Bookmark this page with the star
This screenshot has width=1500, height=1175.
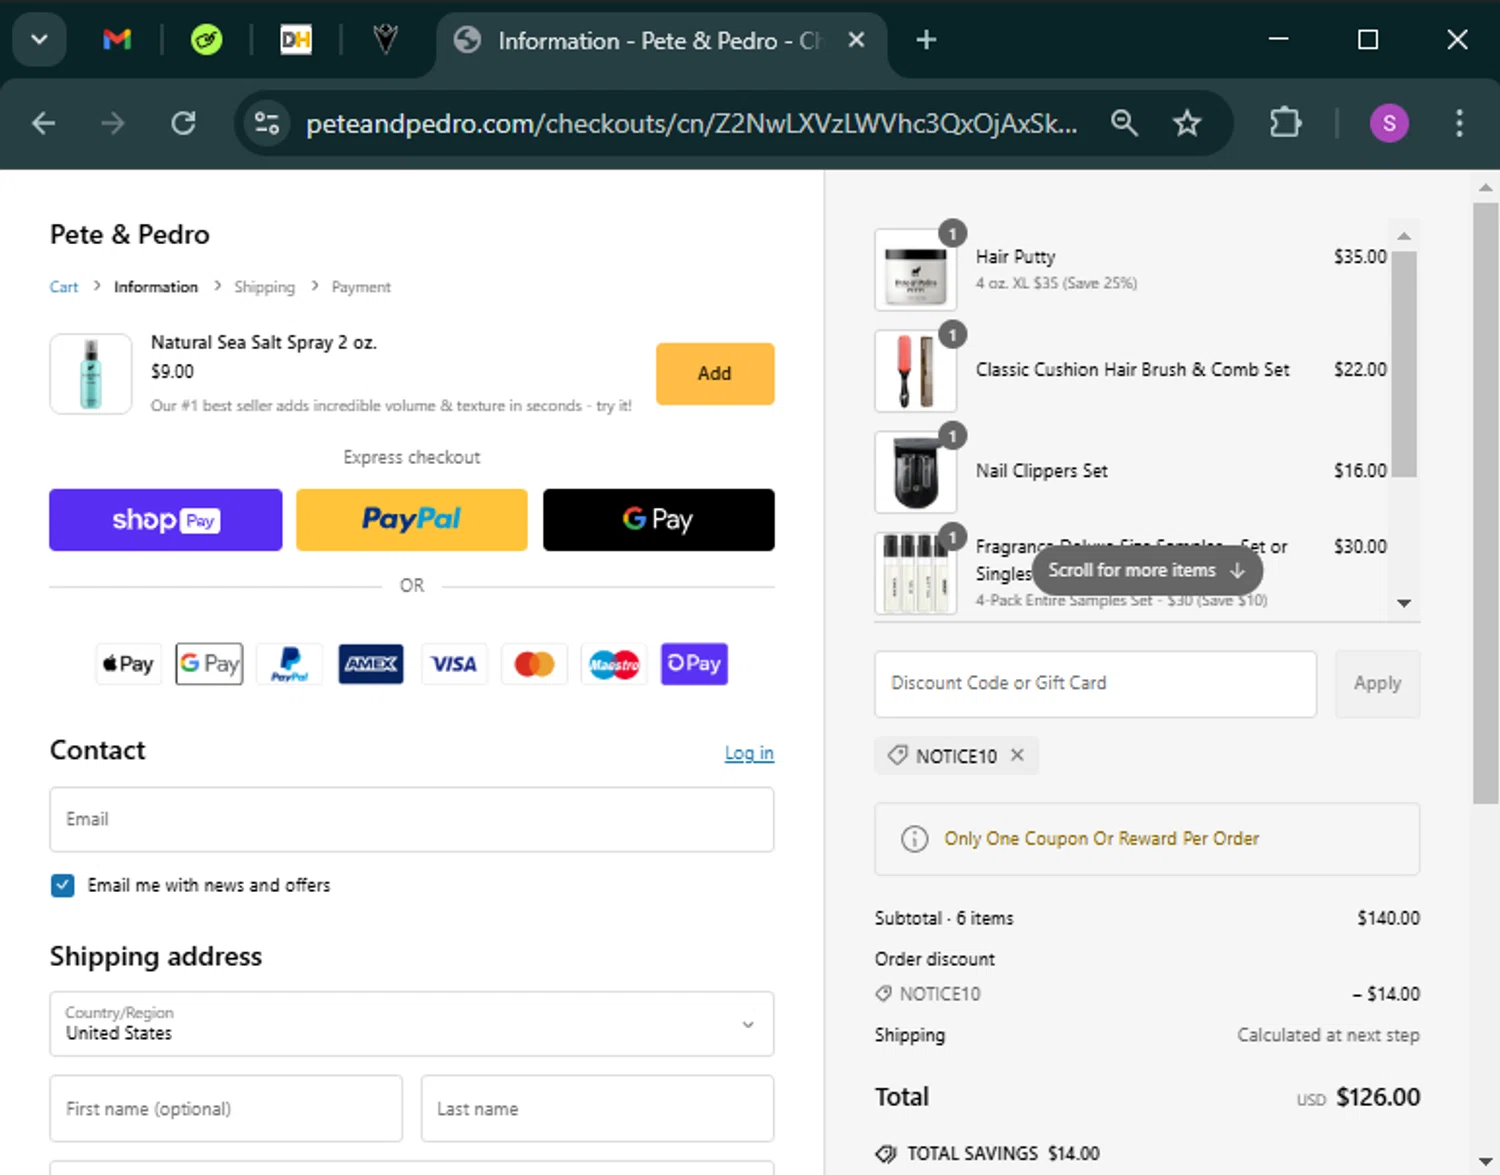pyautogui.click(x=1187, y=123)
